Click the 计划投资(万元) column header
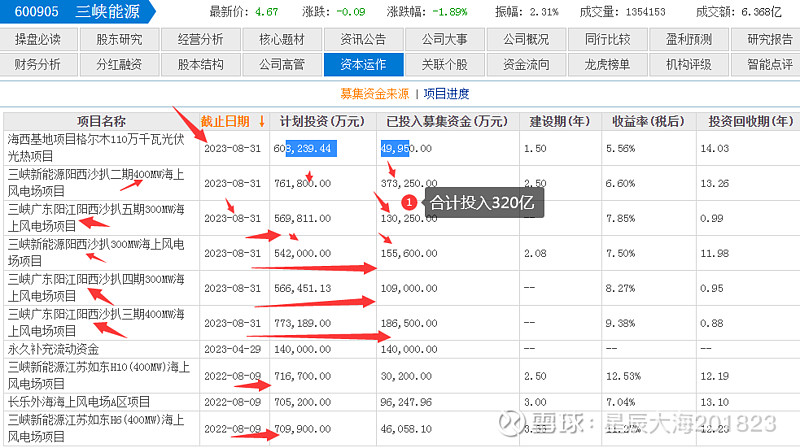Screen dimensions: 800x448 (323, 121)
